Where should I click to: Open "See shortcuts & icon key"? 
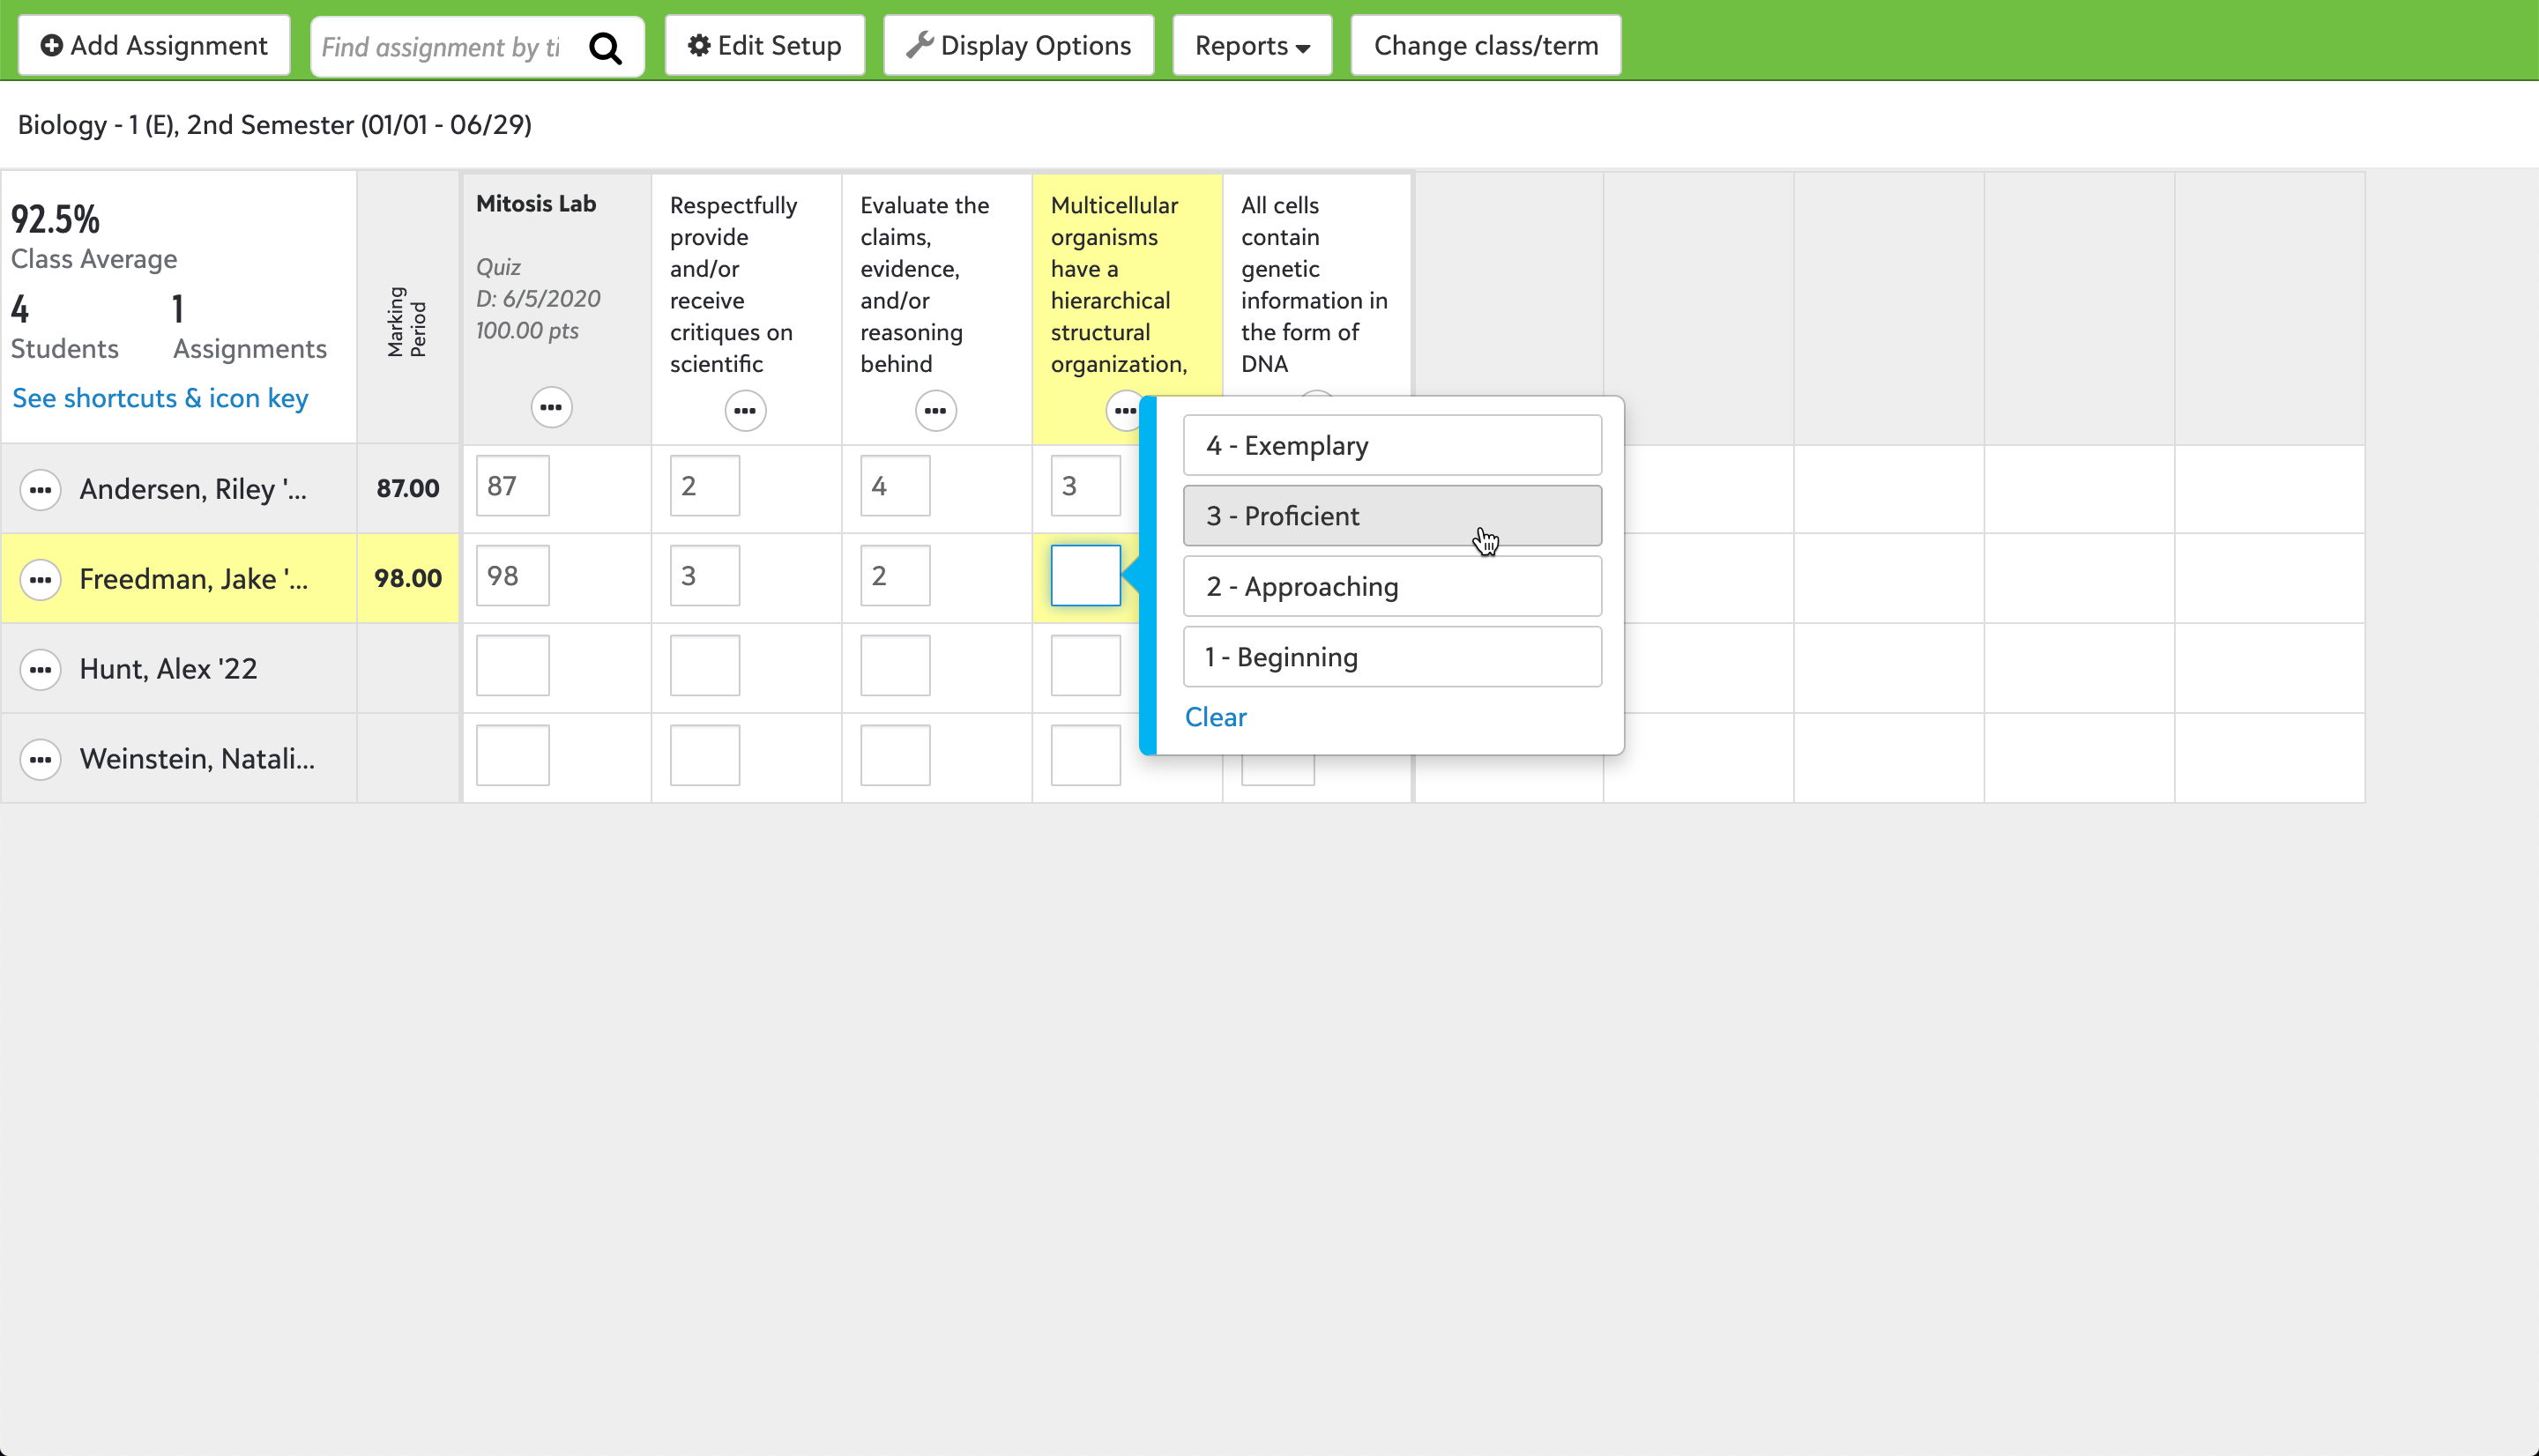pos(159,397)
